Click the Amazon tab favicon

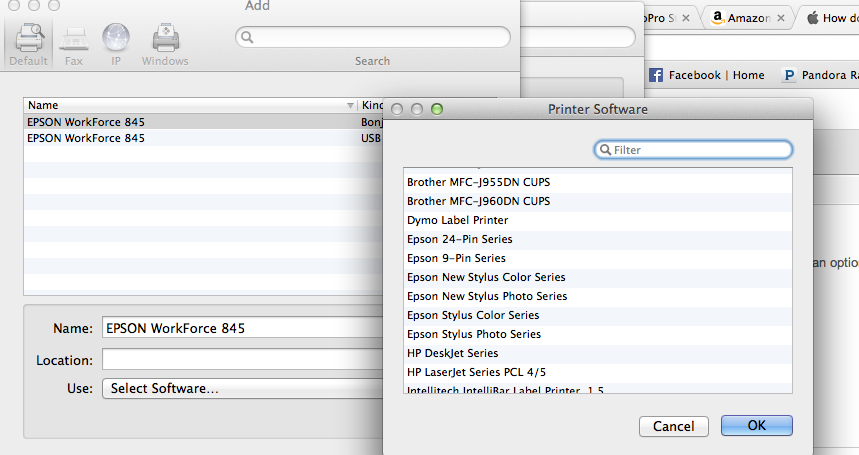point(718,18)
